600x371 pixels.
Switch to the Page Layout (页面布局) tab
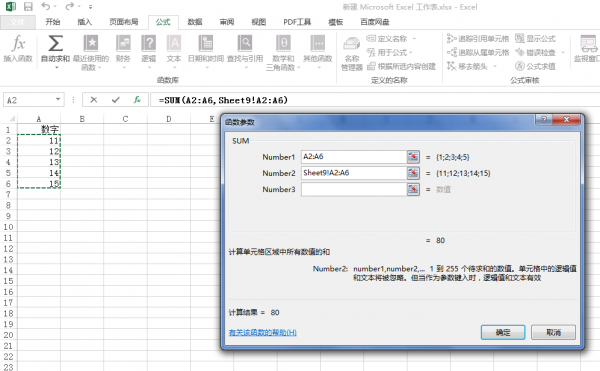pos(123,22)
